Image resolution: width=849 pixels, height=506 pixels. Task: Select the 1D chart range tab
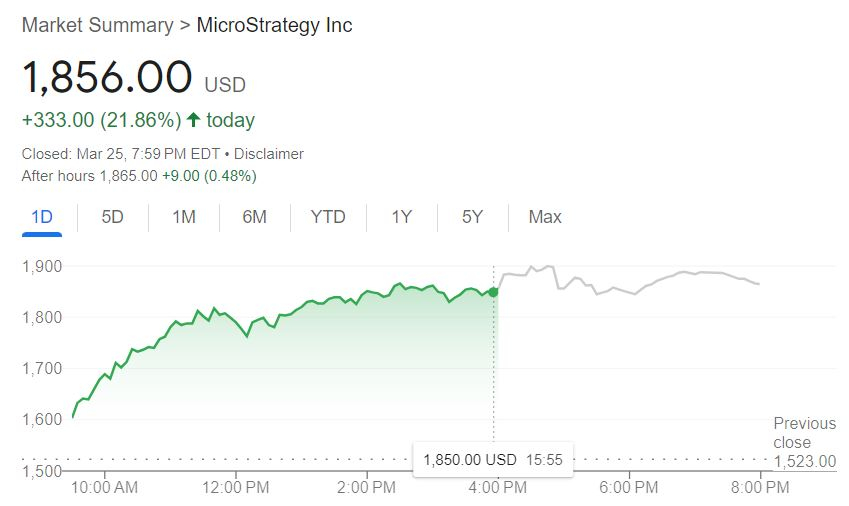42,217
